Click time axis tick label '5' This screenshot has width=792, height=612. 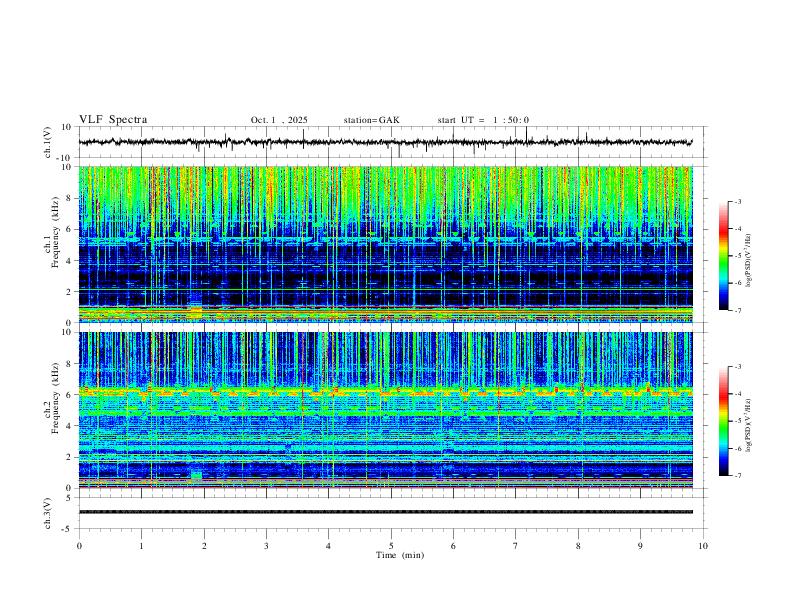pos(391,546)
